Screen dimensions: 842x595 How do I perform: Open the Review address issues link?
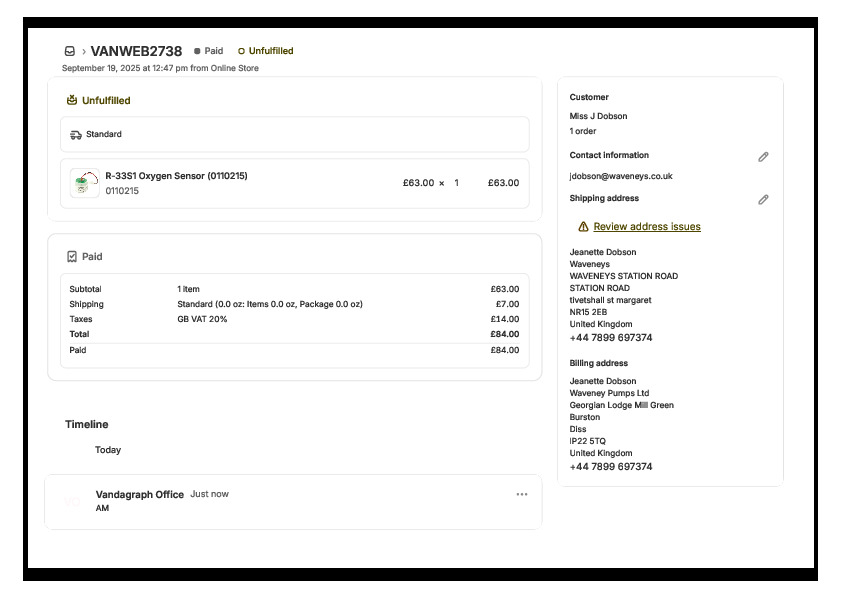646,227
